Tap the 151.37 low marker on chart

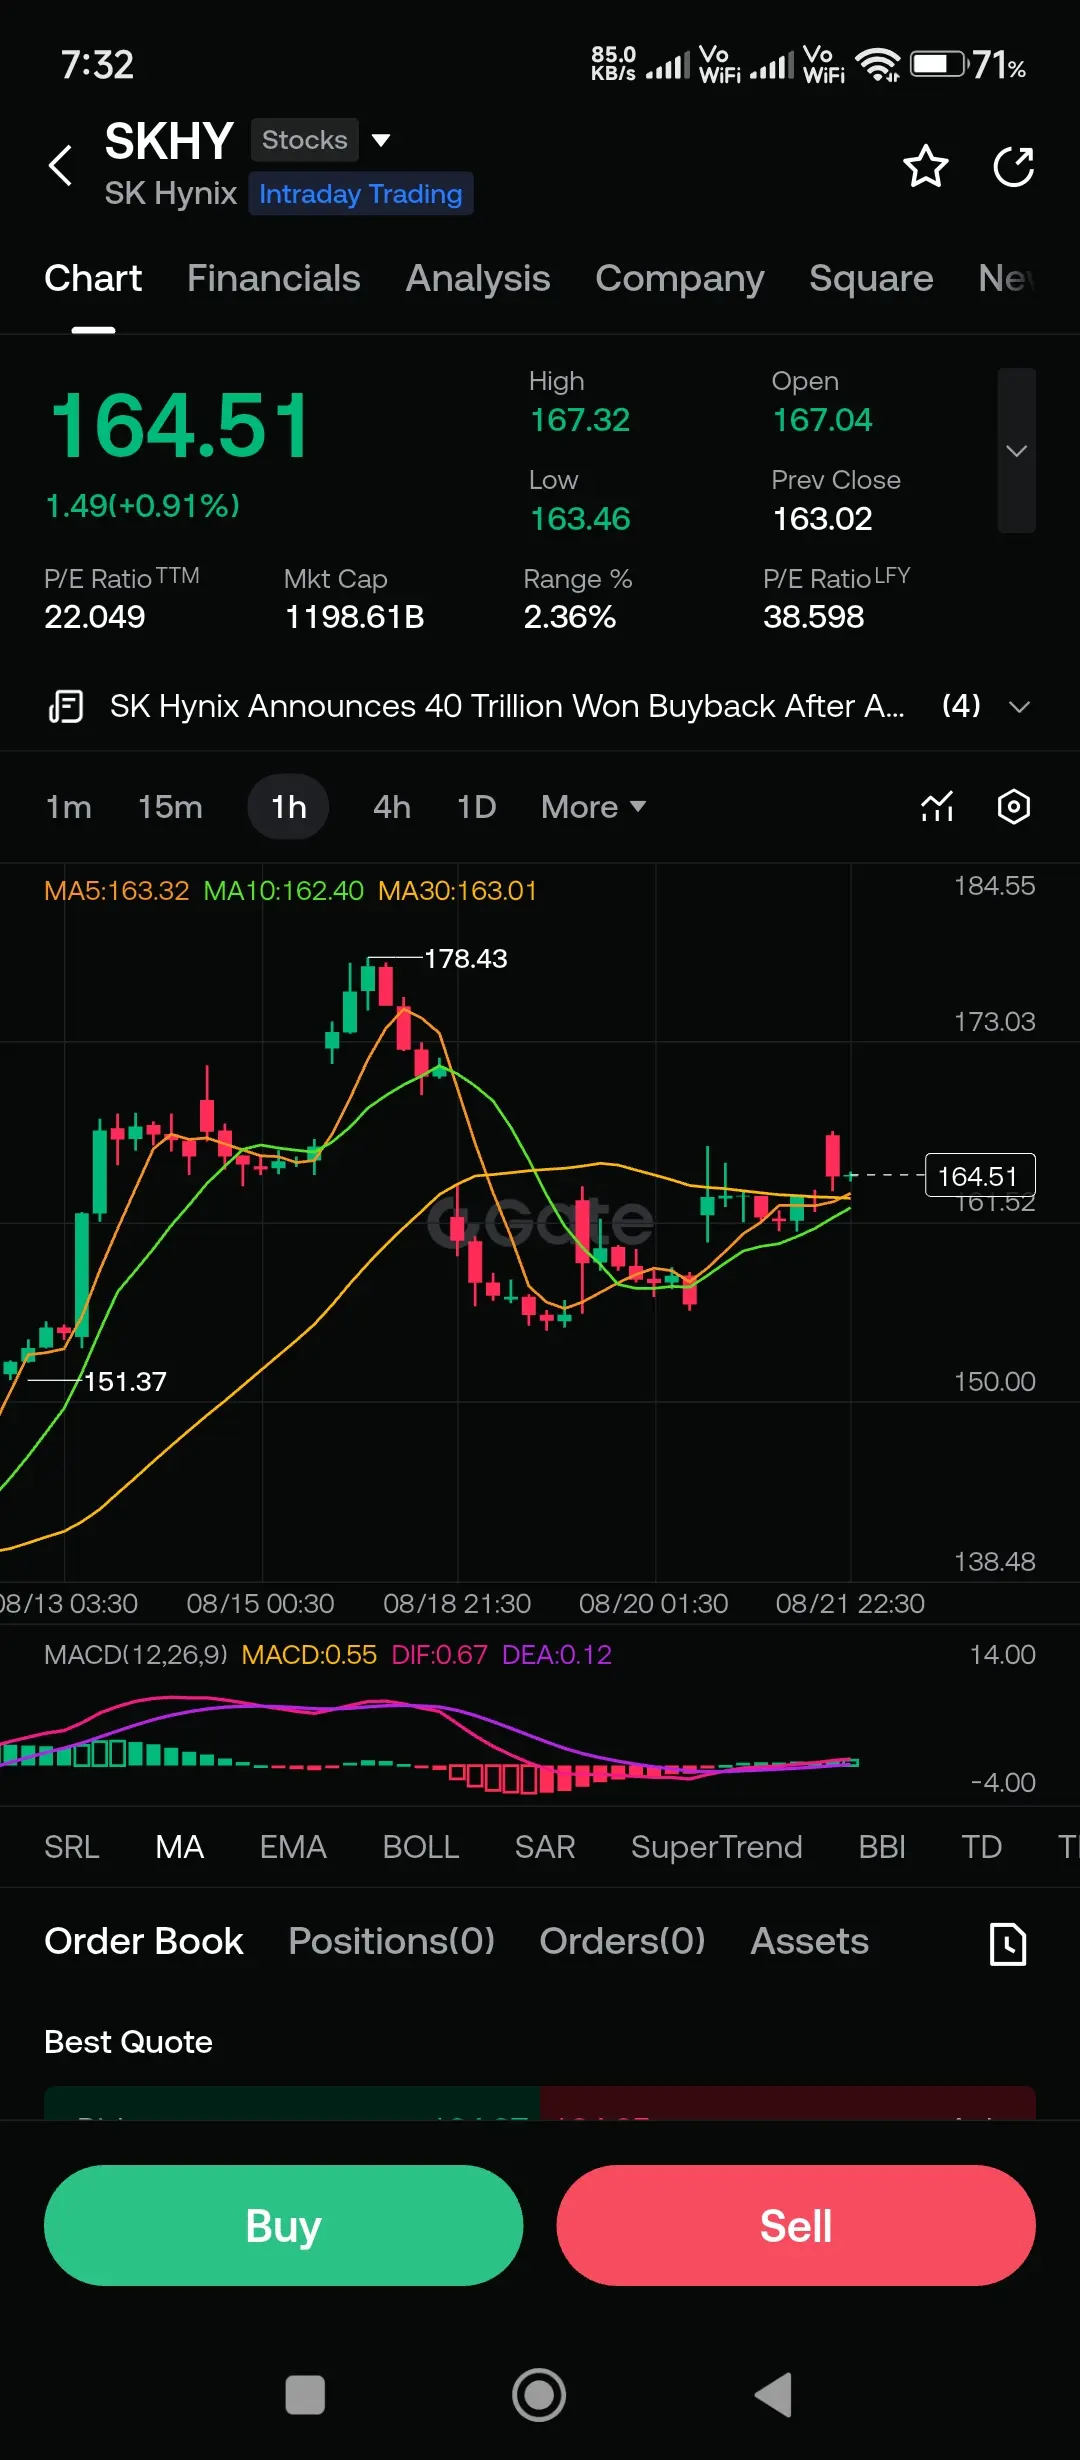125,1381
